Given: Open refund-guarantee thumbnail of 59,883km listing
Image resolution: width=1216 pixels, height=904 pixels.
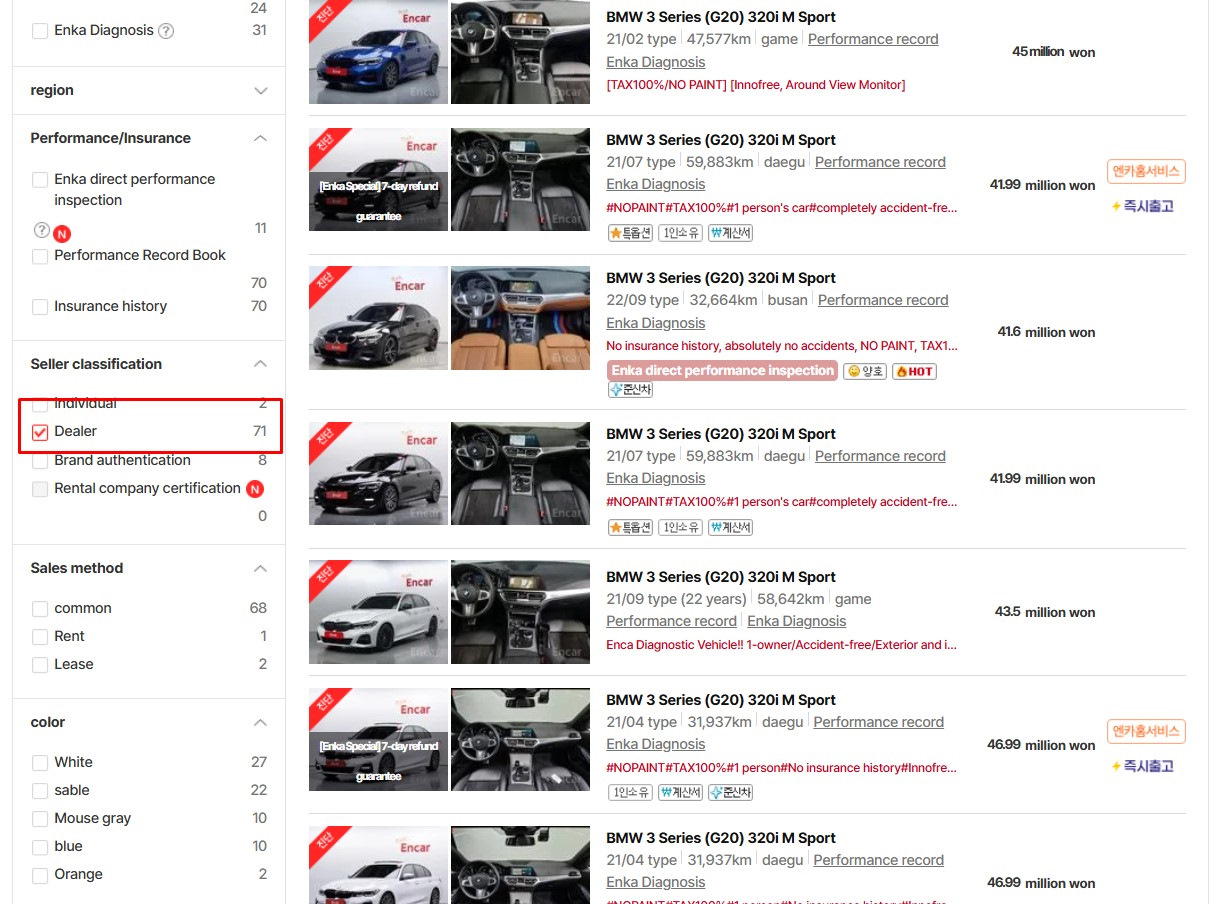Looking at the screenshot, I should (x=378, y=180).
